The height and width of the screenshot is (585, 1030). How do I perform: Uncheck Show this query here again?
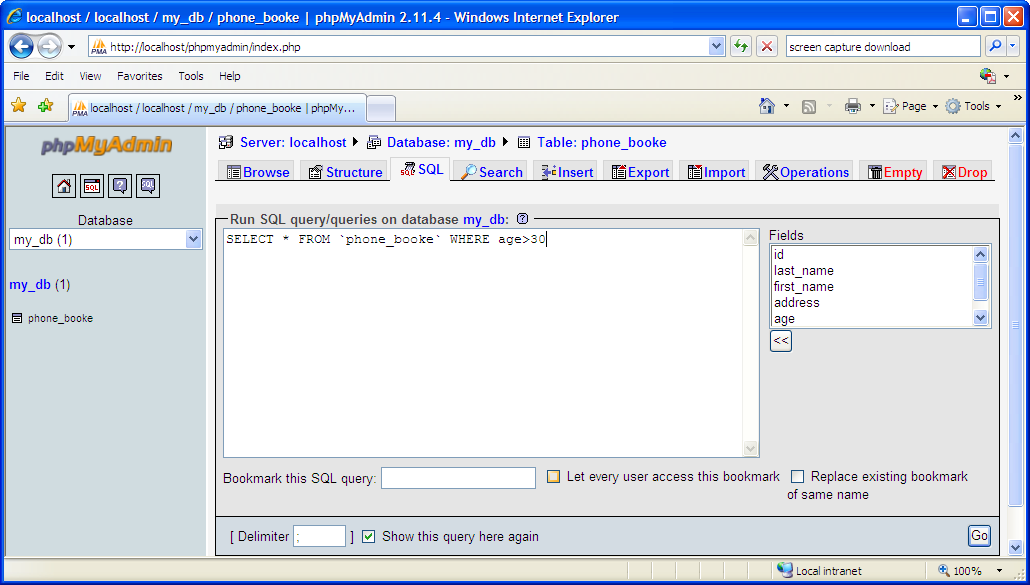pyautogui.click(x=369, y=536)
